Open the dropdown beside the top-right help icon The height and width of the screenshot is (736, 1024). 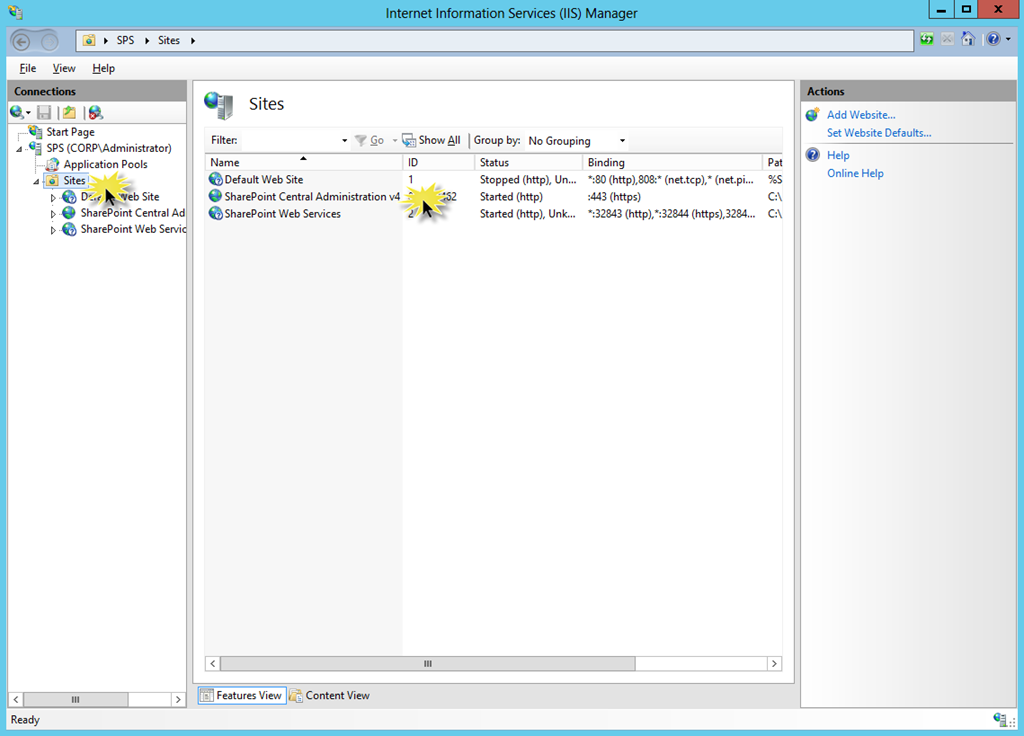[x=1008, y=39]
